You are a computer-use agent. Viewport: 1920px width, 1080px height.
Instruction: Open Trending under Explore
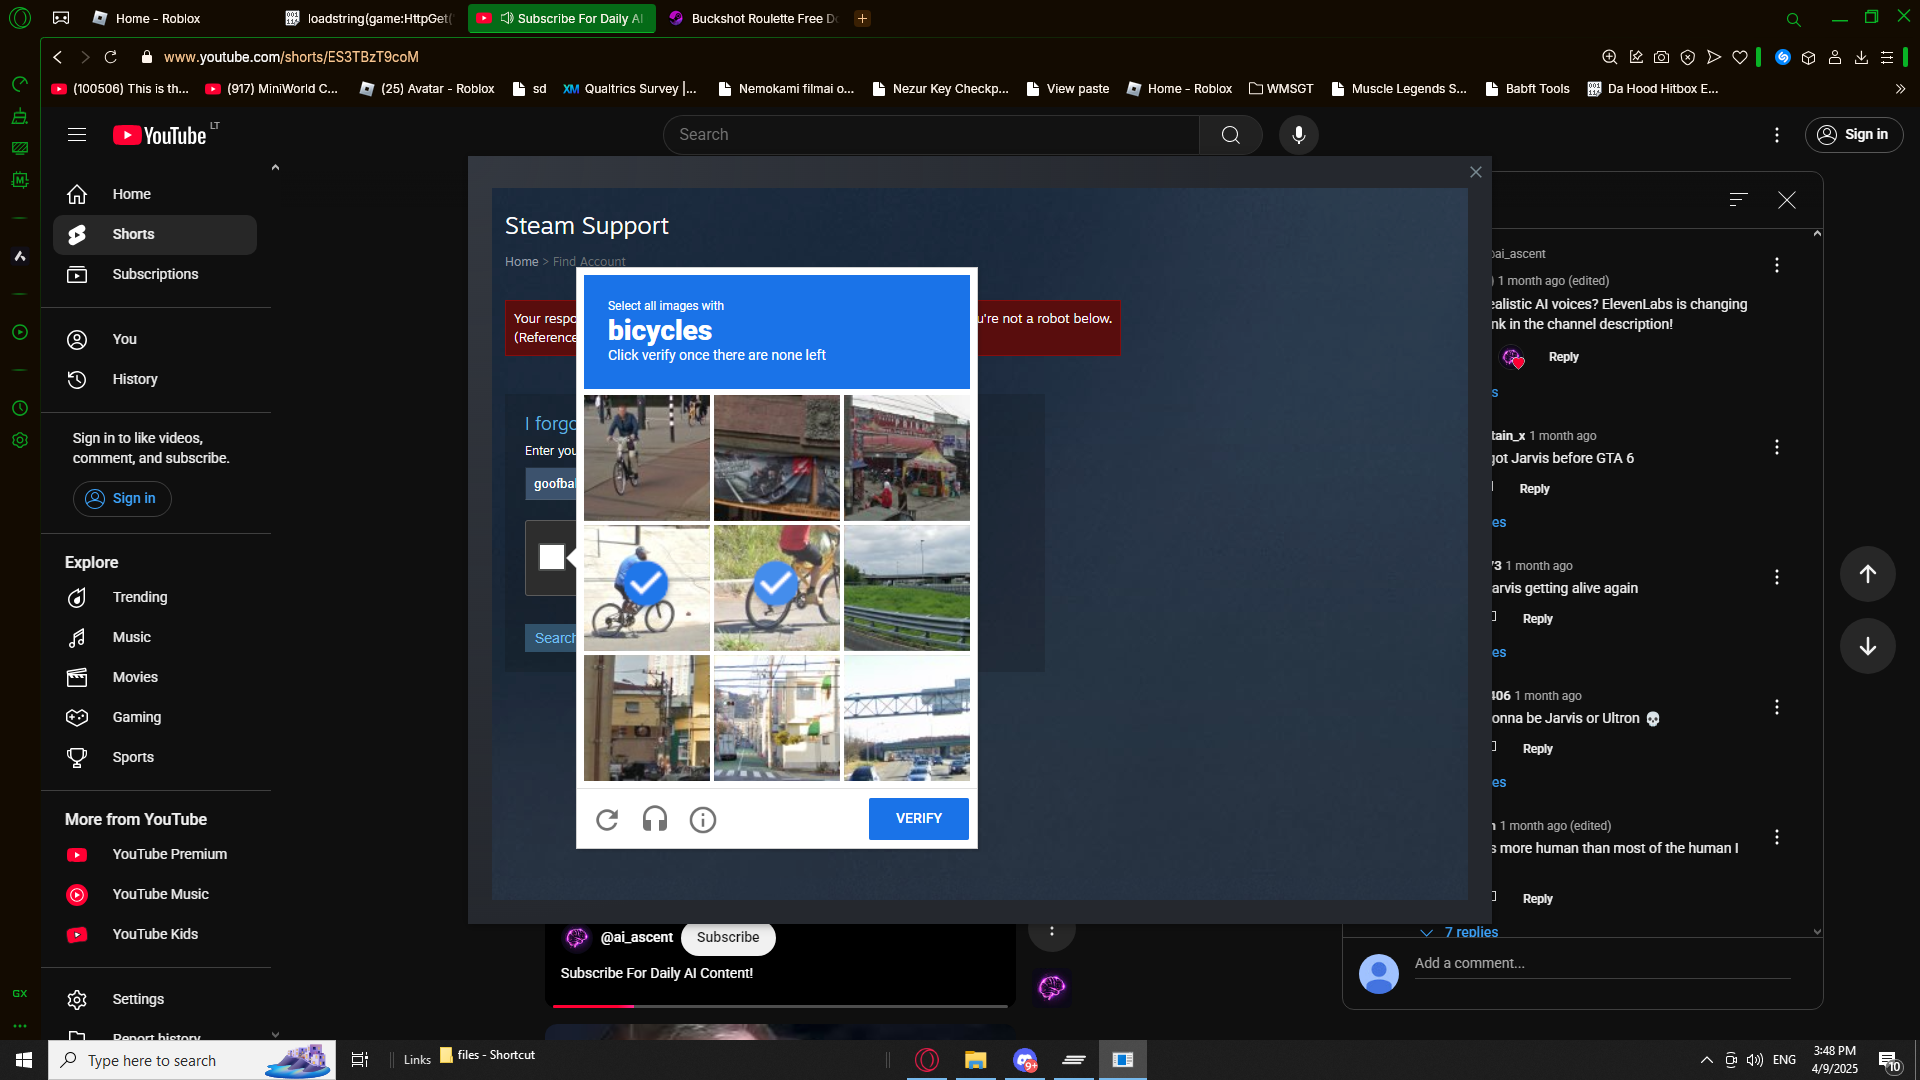[x=155, y=598]
